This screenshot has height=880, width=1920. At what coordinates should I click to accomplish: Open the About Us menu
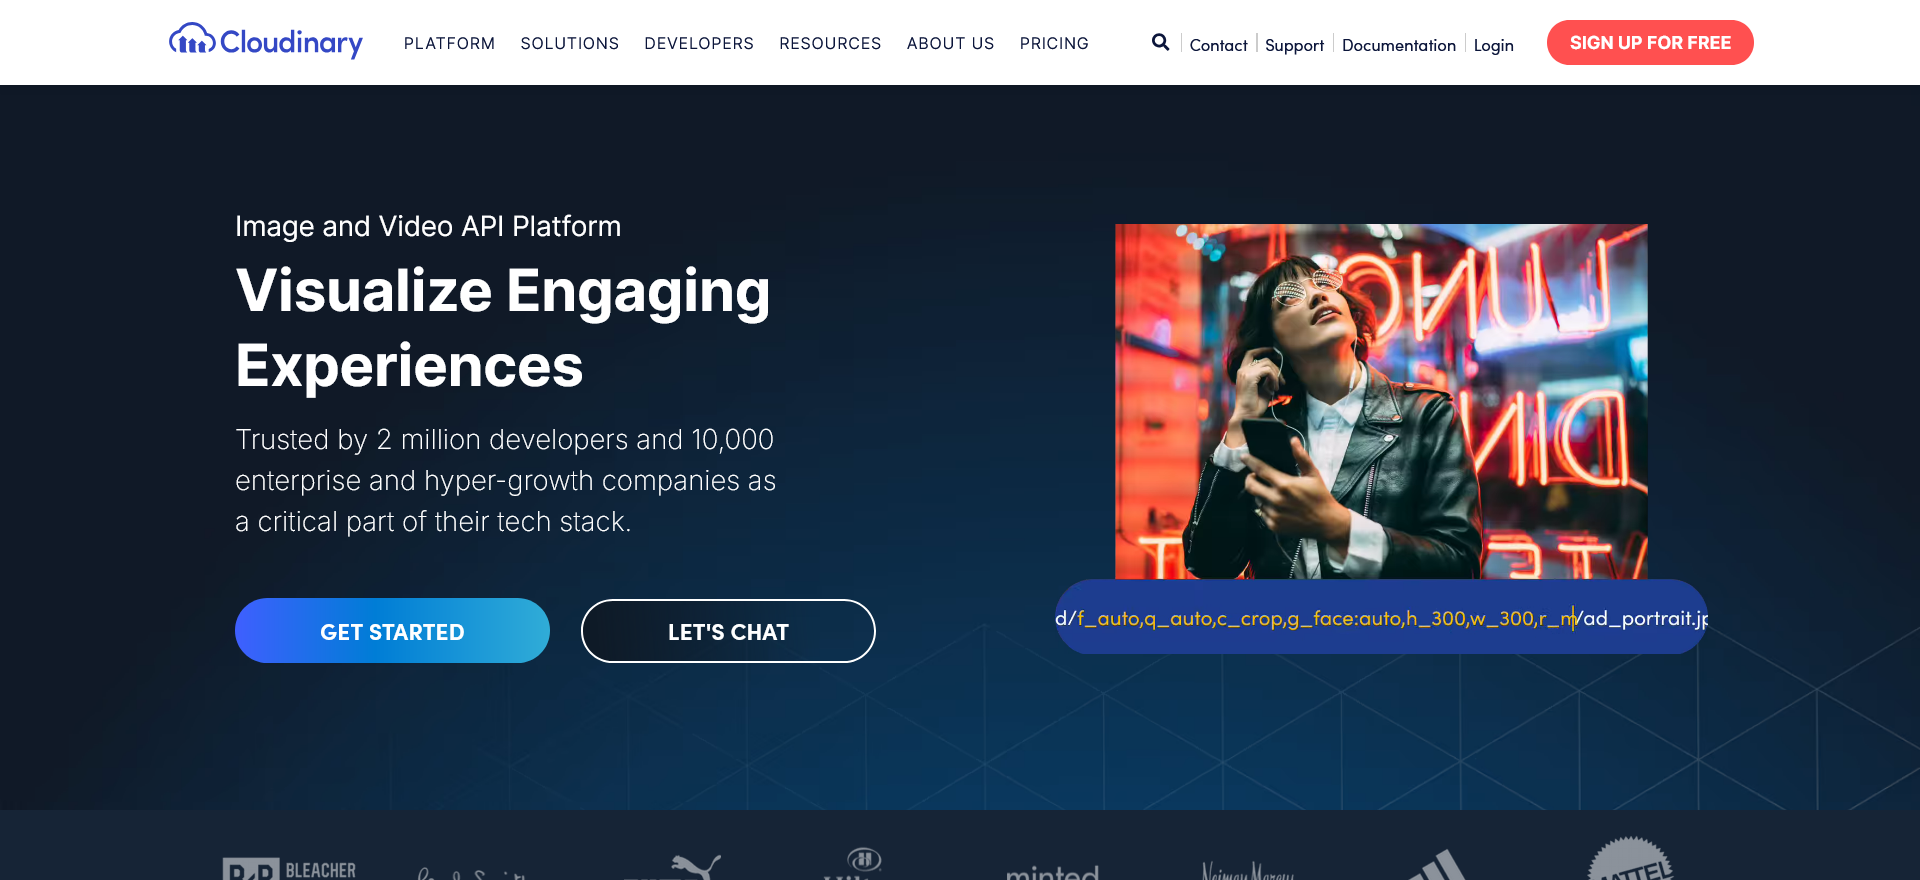pos(950,43)
